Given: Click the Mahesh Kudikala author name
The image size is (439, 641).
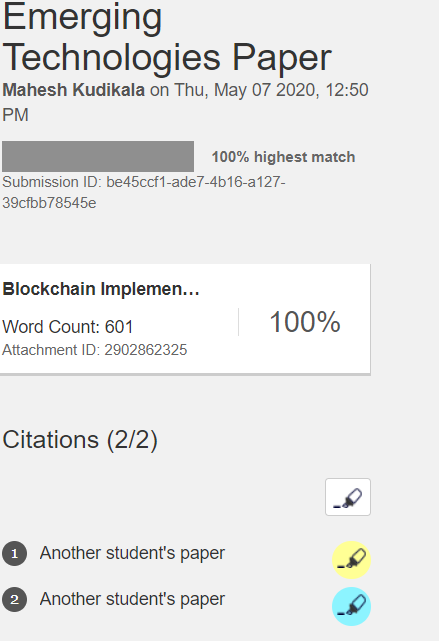Looking at the screenshot, I should pyautogui.click(x=74, y=90).
